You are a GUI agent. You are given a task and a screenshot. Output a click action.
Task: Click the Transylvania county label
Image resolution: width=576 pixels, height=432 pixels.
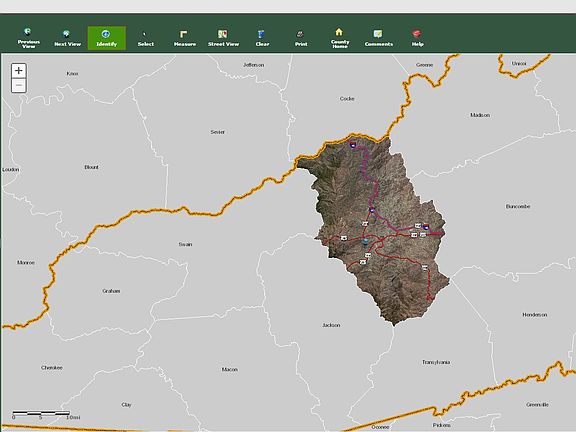[x=436, y=362]
